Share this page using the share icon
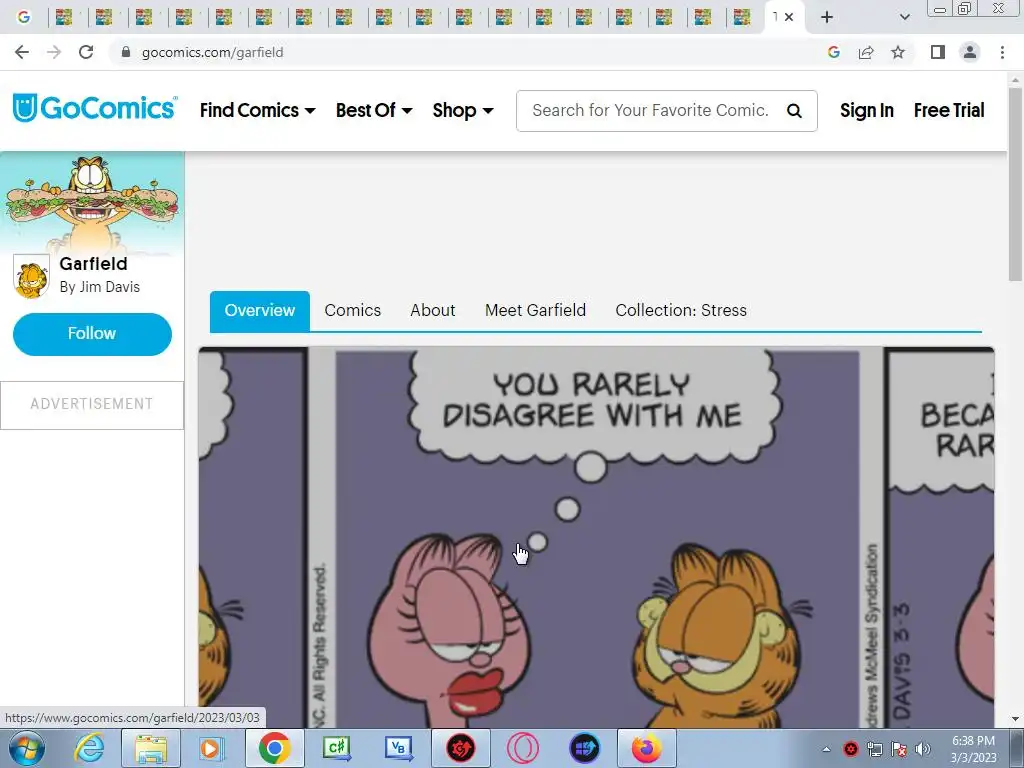The height and width of the screenshot is (768, 1024). click(x=866, y=52)
